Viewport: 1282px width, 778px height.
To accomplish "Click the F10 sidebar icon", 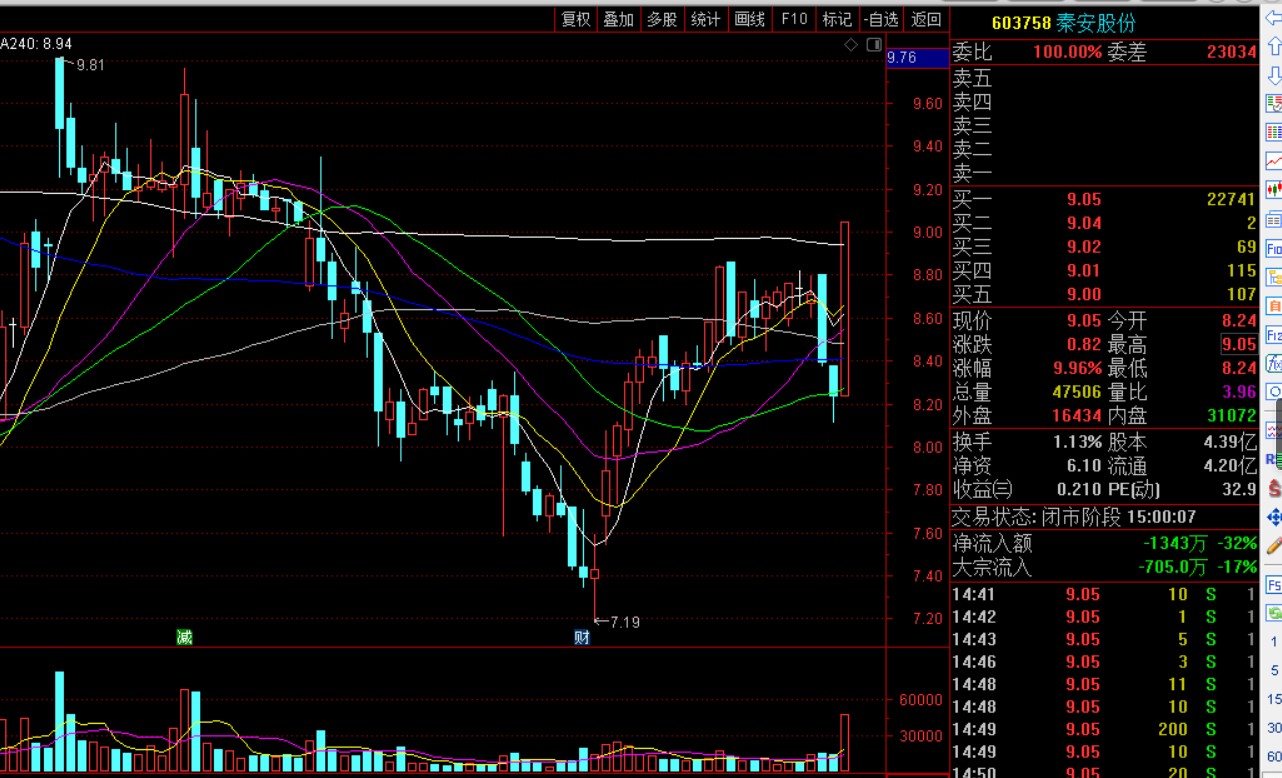I will coord(1273,248).
